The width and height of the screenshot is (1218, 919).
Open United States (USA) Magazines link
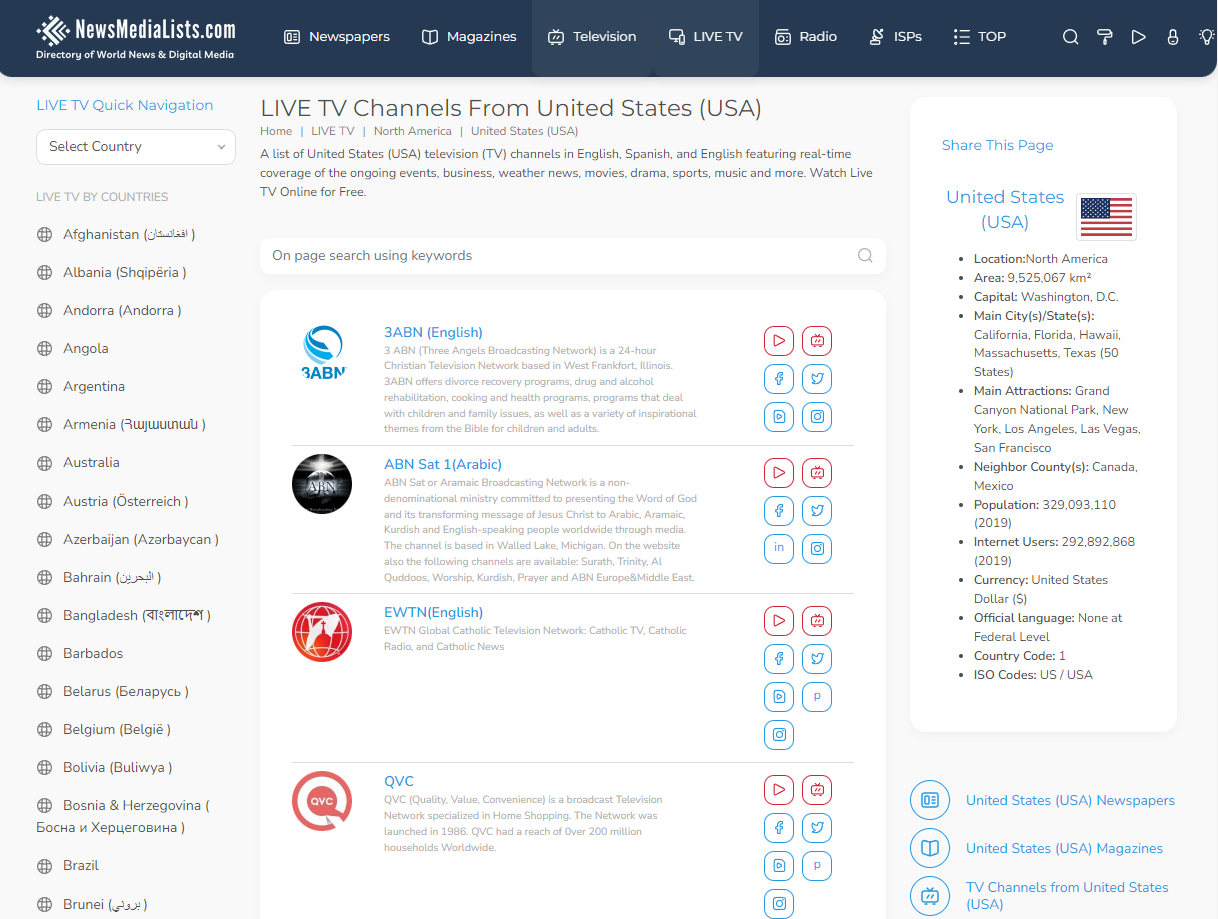1064,848
